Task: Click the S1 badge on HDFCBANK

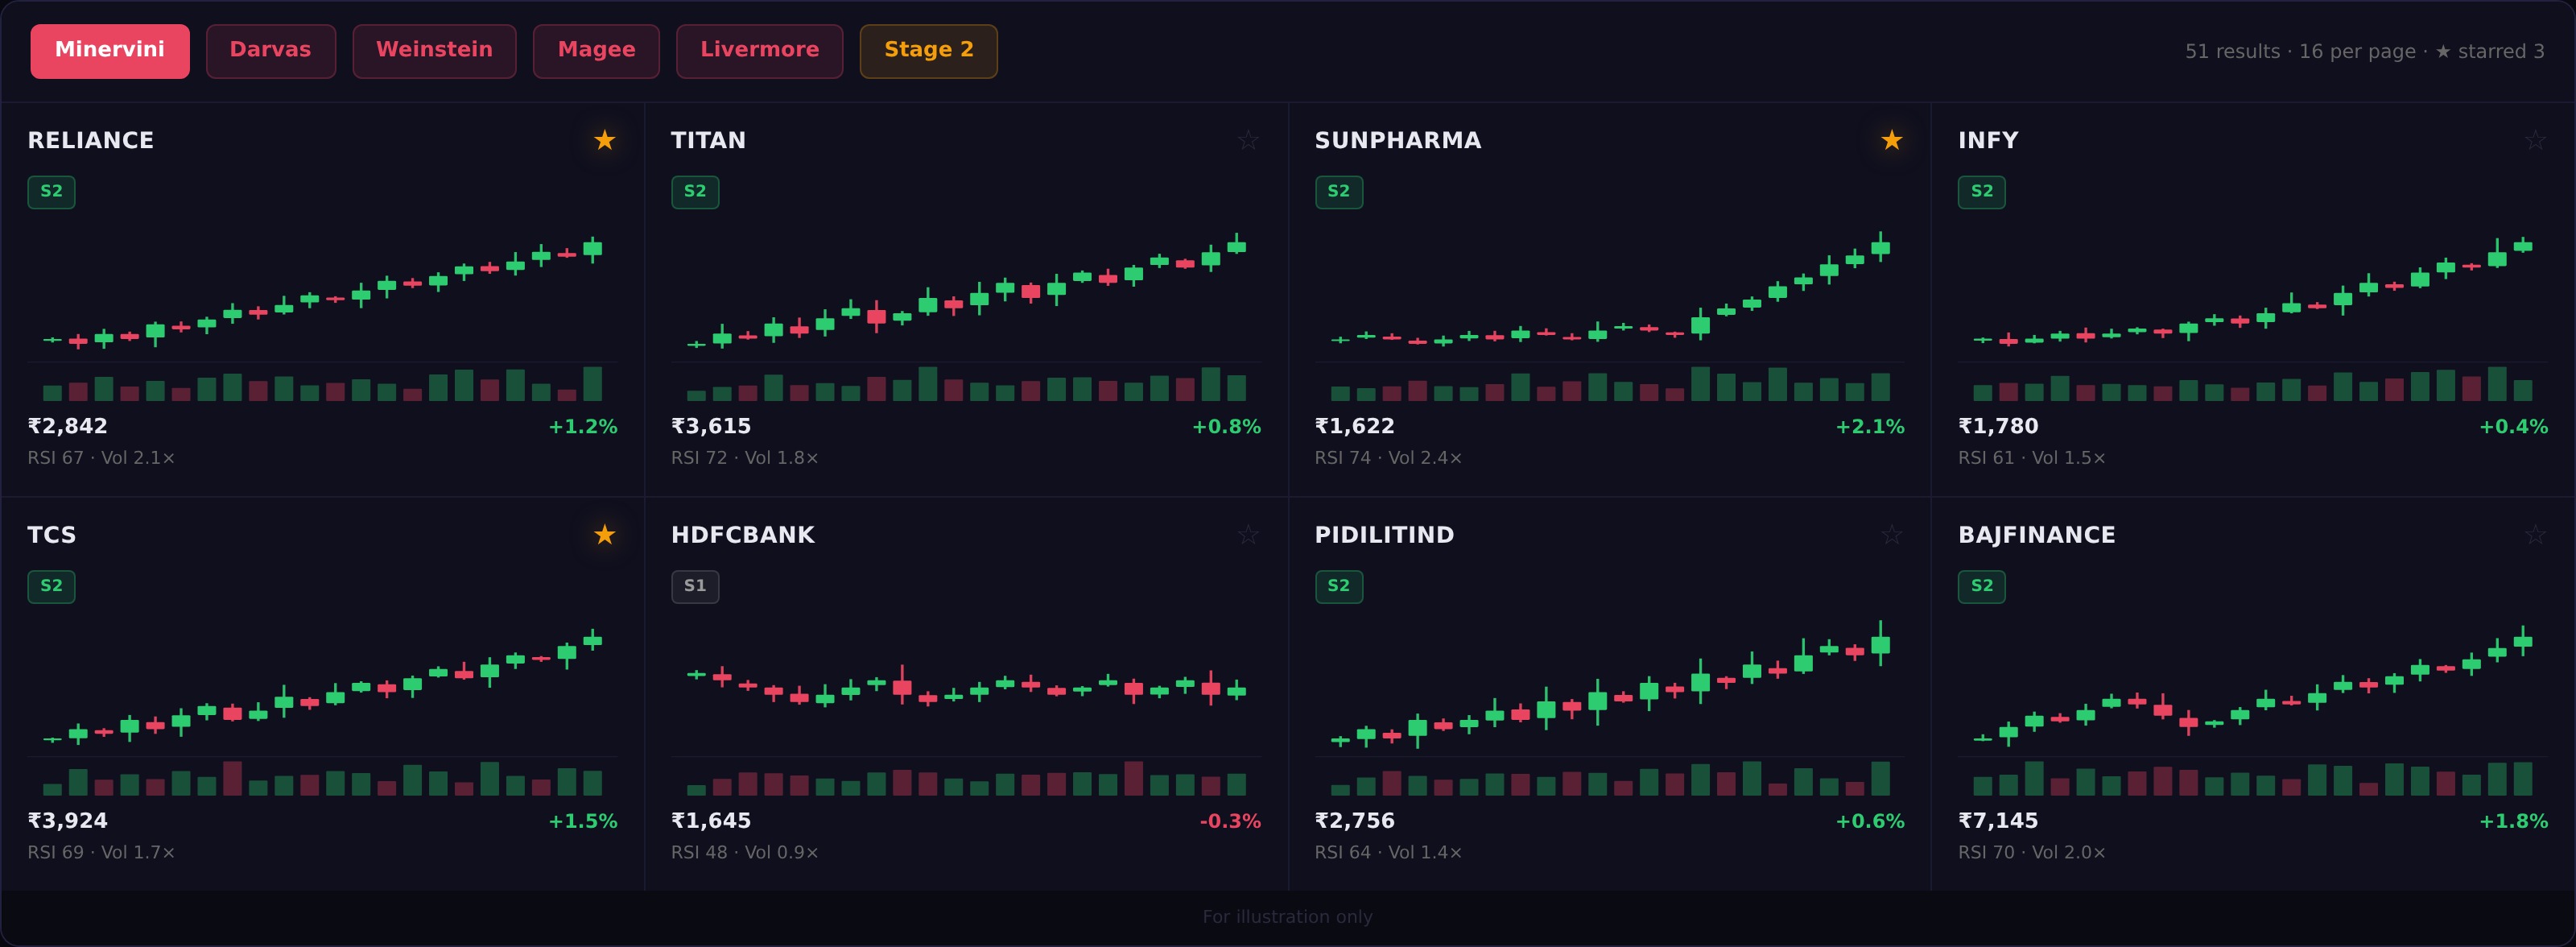Action: coord(695,587)
